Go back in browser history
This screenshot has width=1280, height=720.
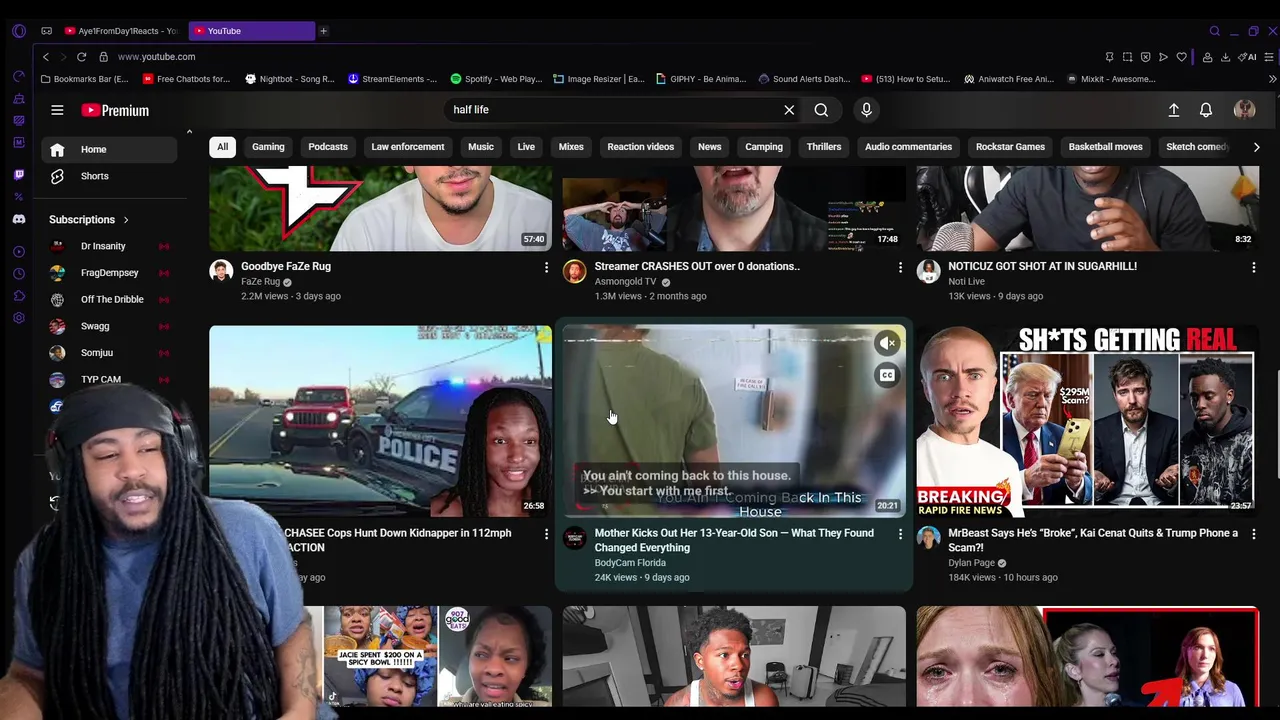(x=46, y=57)
